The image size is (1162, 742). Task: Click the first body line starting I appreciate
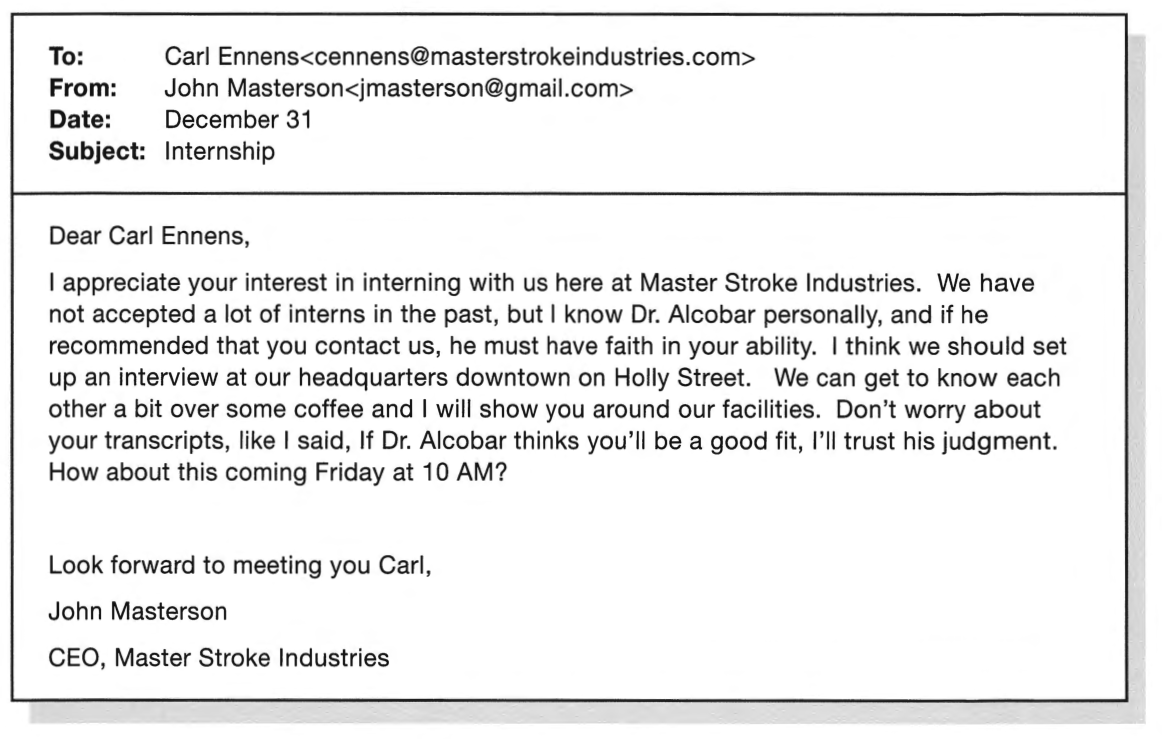click(541, 283)
